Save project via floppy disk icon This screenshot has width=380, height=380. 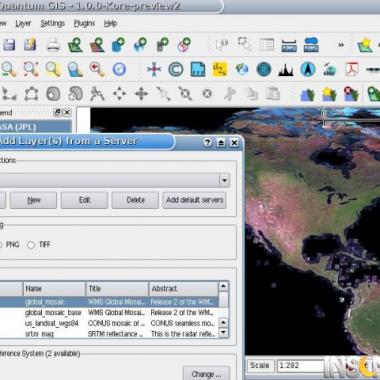click(9, 44)
